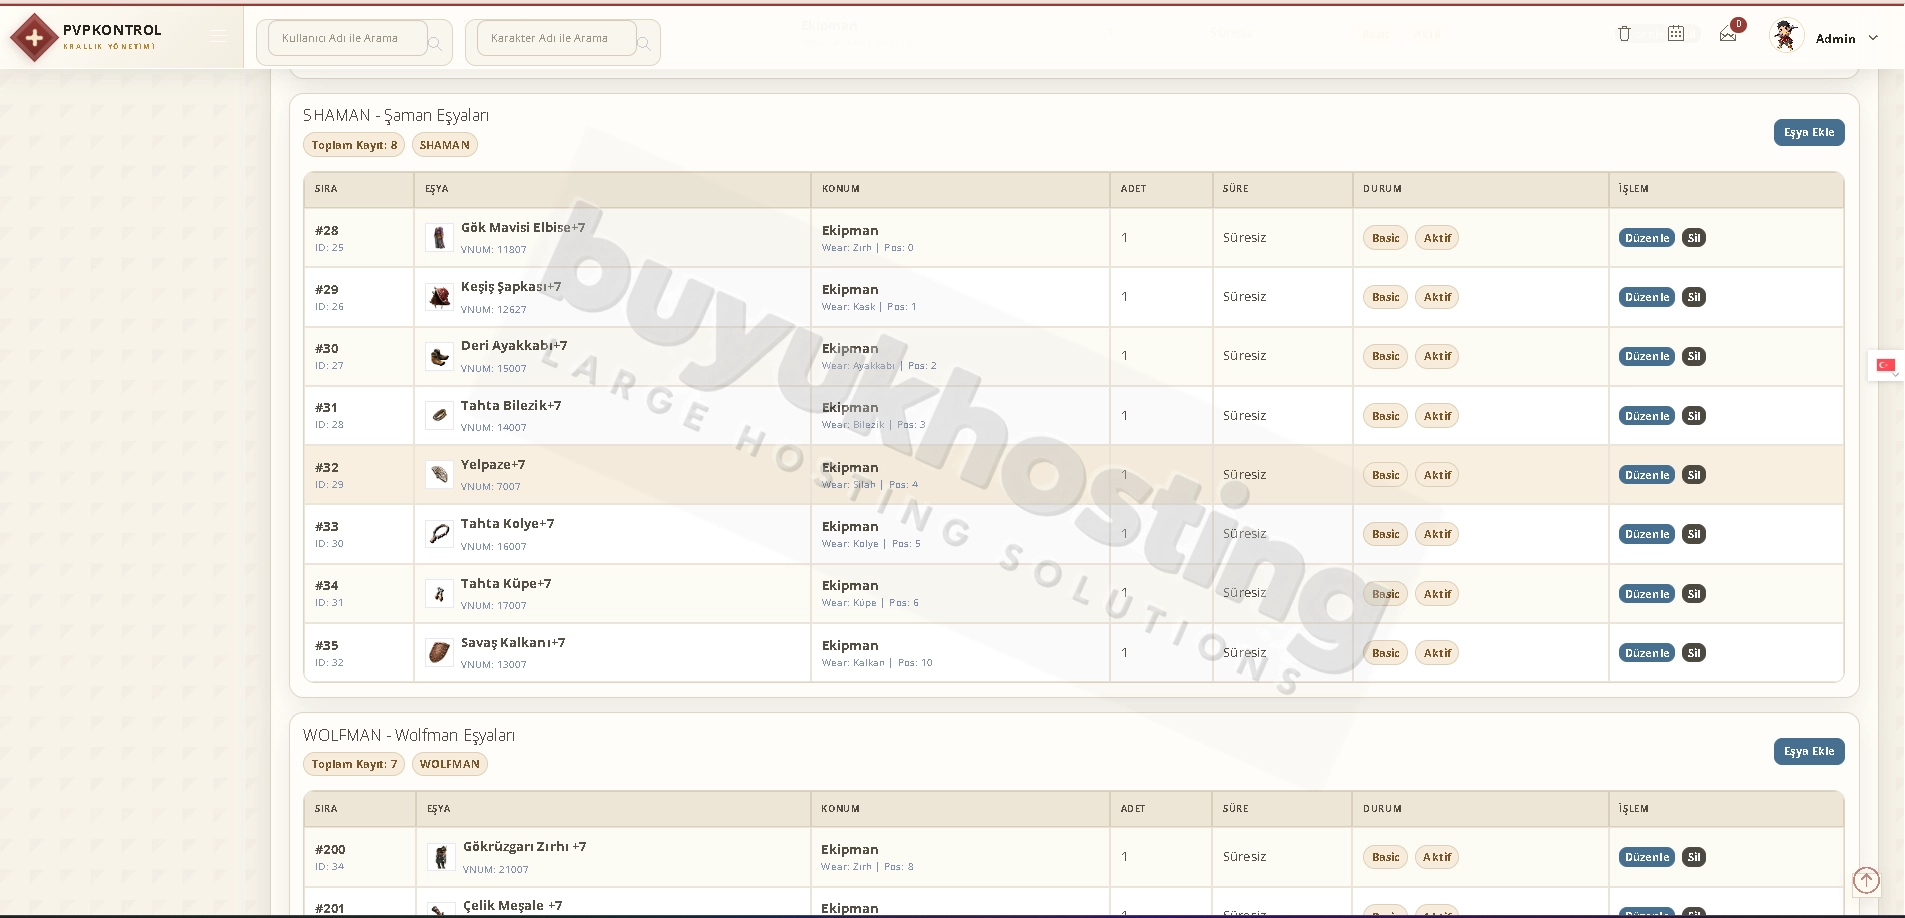Click the username search magnifier icon
This screenshot has height=918, width=1905.
(435, 43)
